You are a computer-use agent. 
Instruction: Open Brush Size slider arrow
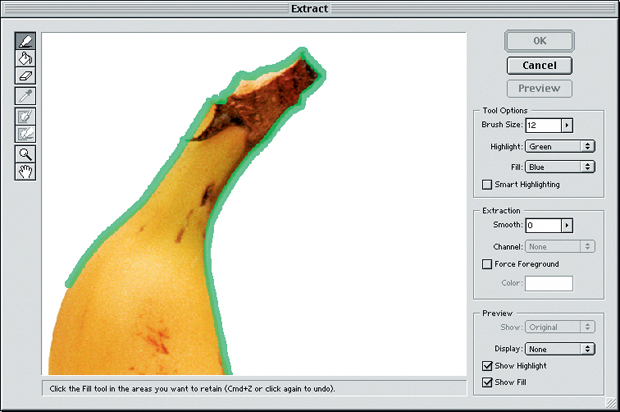[566, 125]
